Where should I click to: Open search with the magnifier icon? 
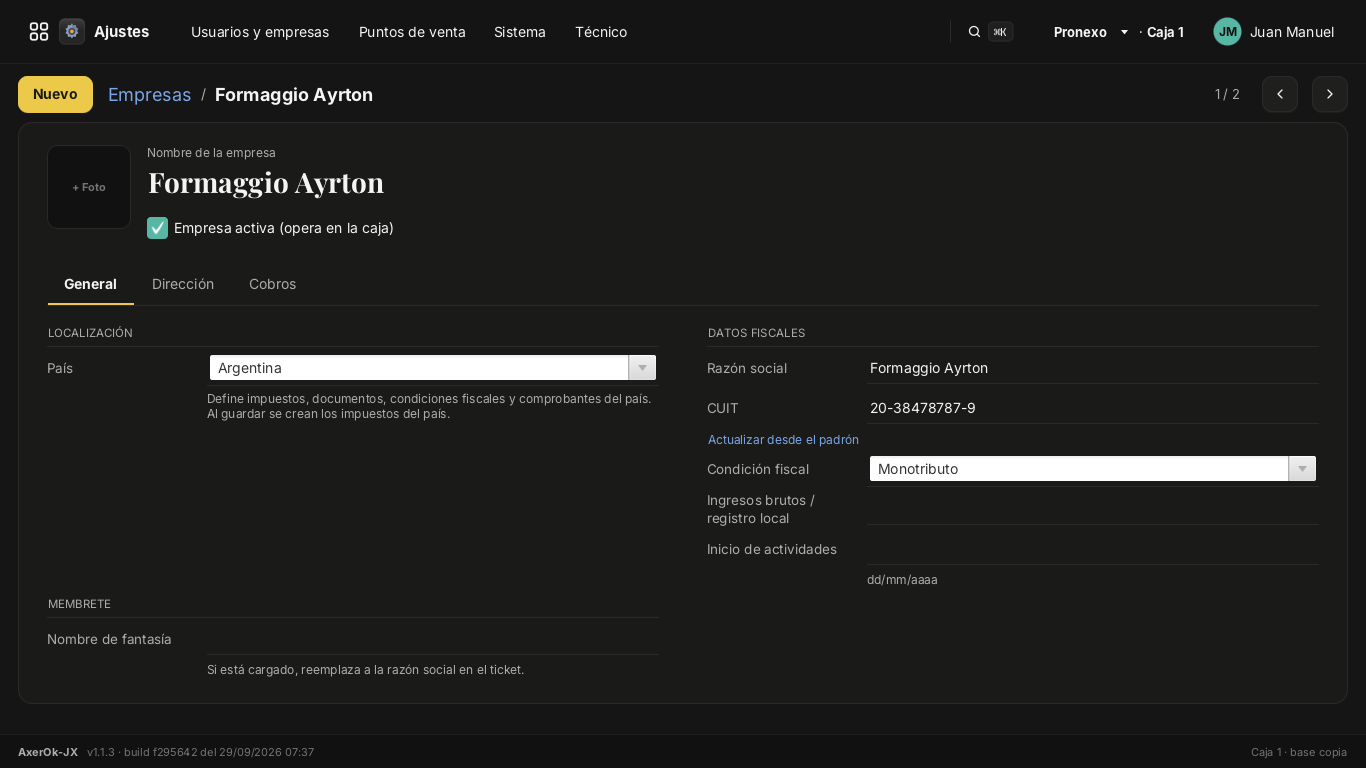pos(974,32)
